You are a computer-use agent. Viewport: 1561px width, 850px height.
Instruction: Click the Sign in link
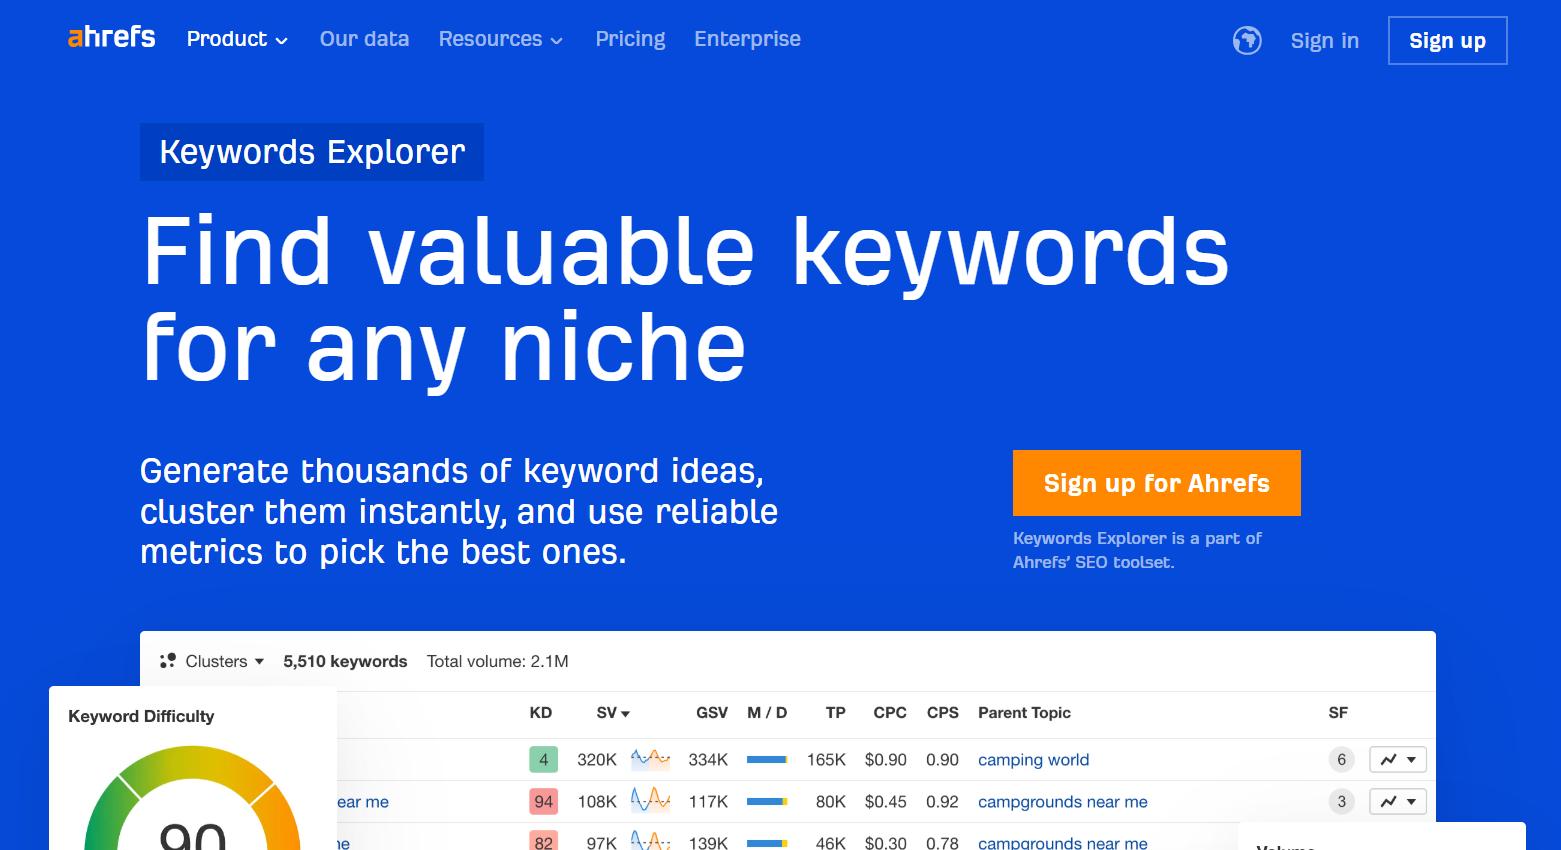pos(1324,41)
